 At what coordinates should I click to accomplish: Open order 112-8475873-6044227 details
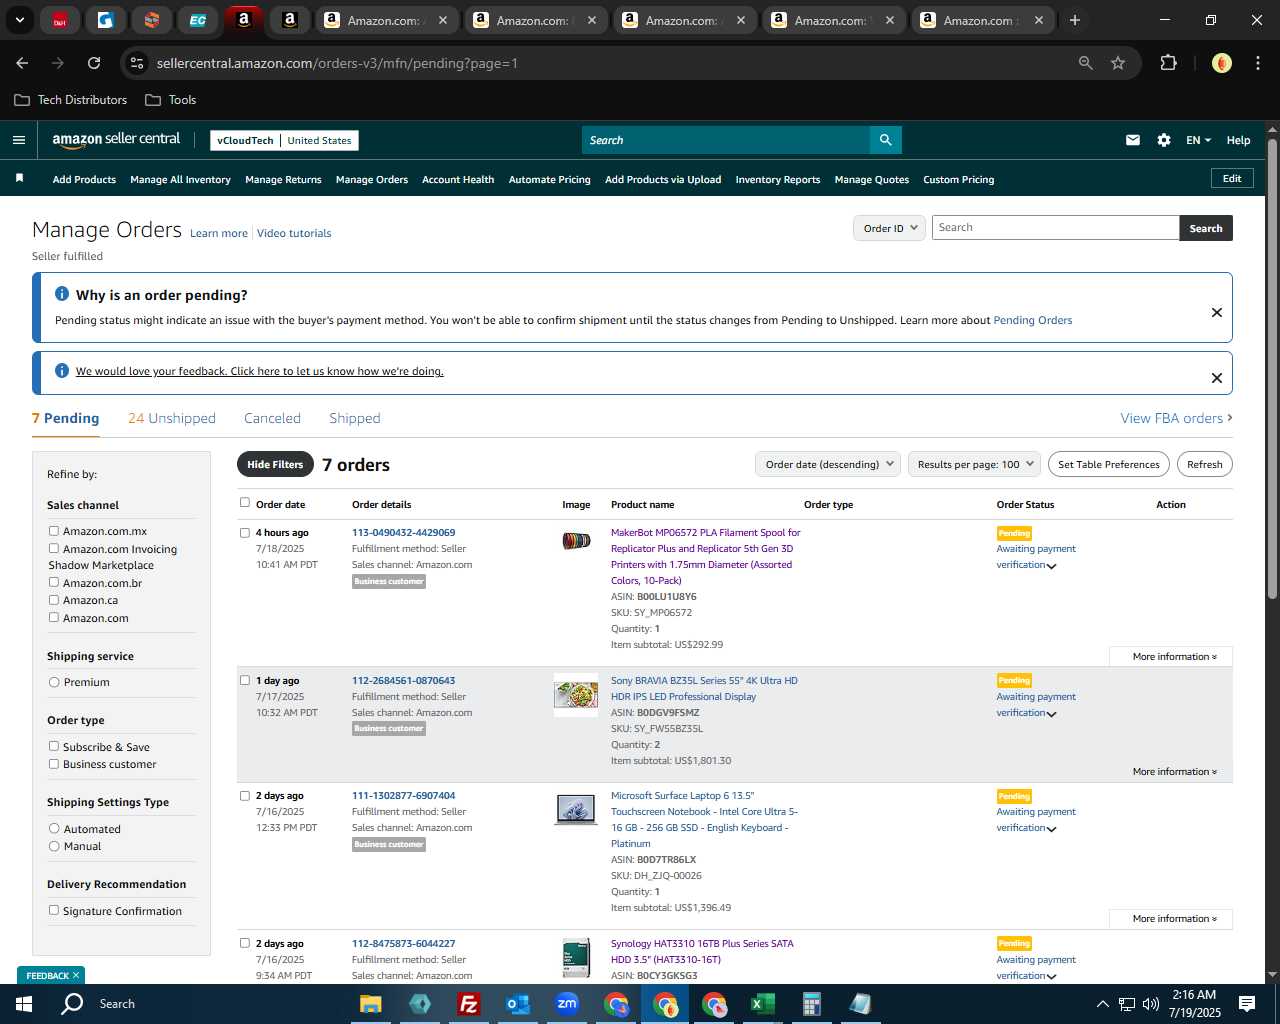(403, 943)
